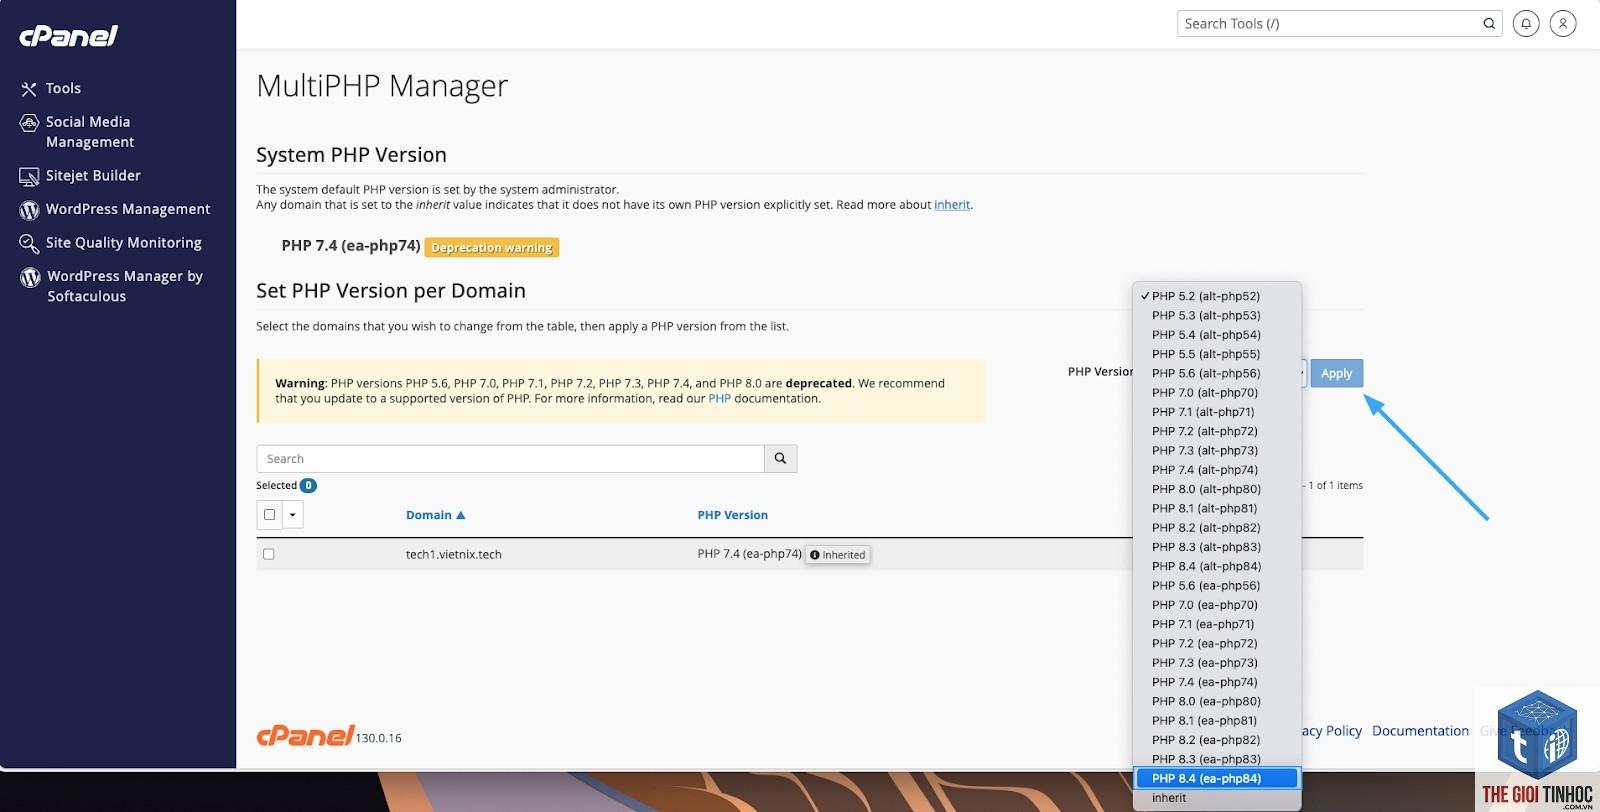Viewport: 1600px width, 812px height.
Task: Open the user account icon
Action: tap(1563, 24)
